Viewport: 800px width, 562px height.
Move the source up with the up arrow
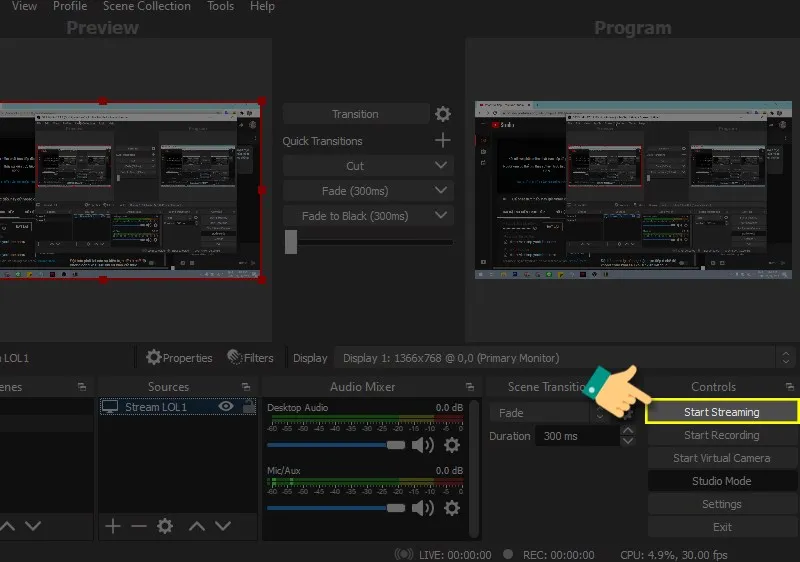coord(197,526)
